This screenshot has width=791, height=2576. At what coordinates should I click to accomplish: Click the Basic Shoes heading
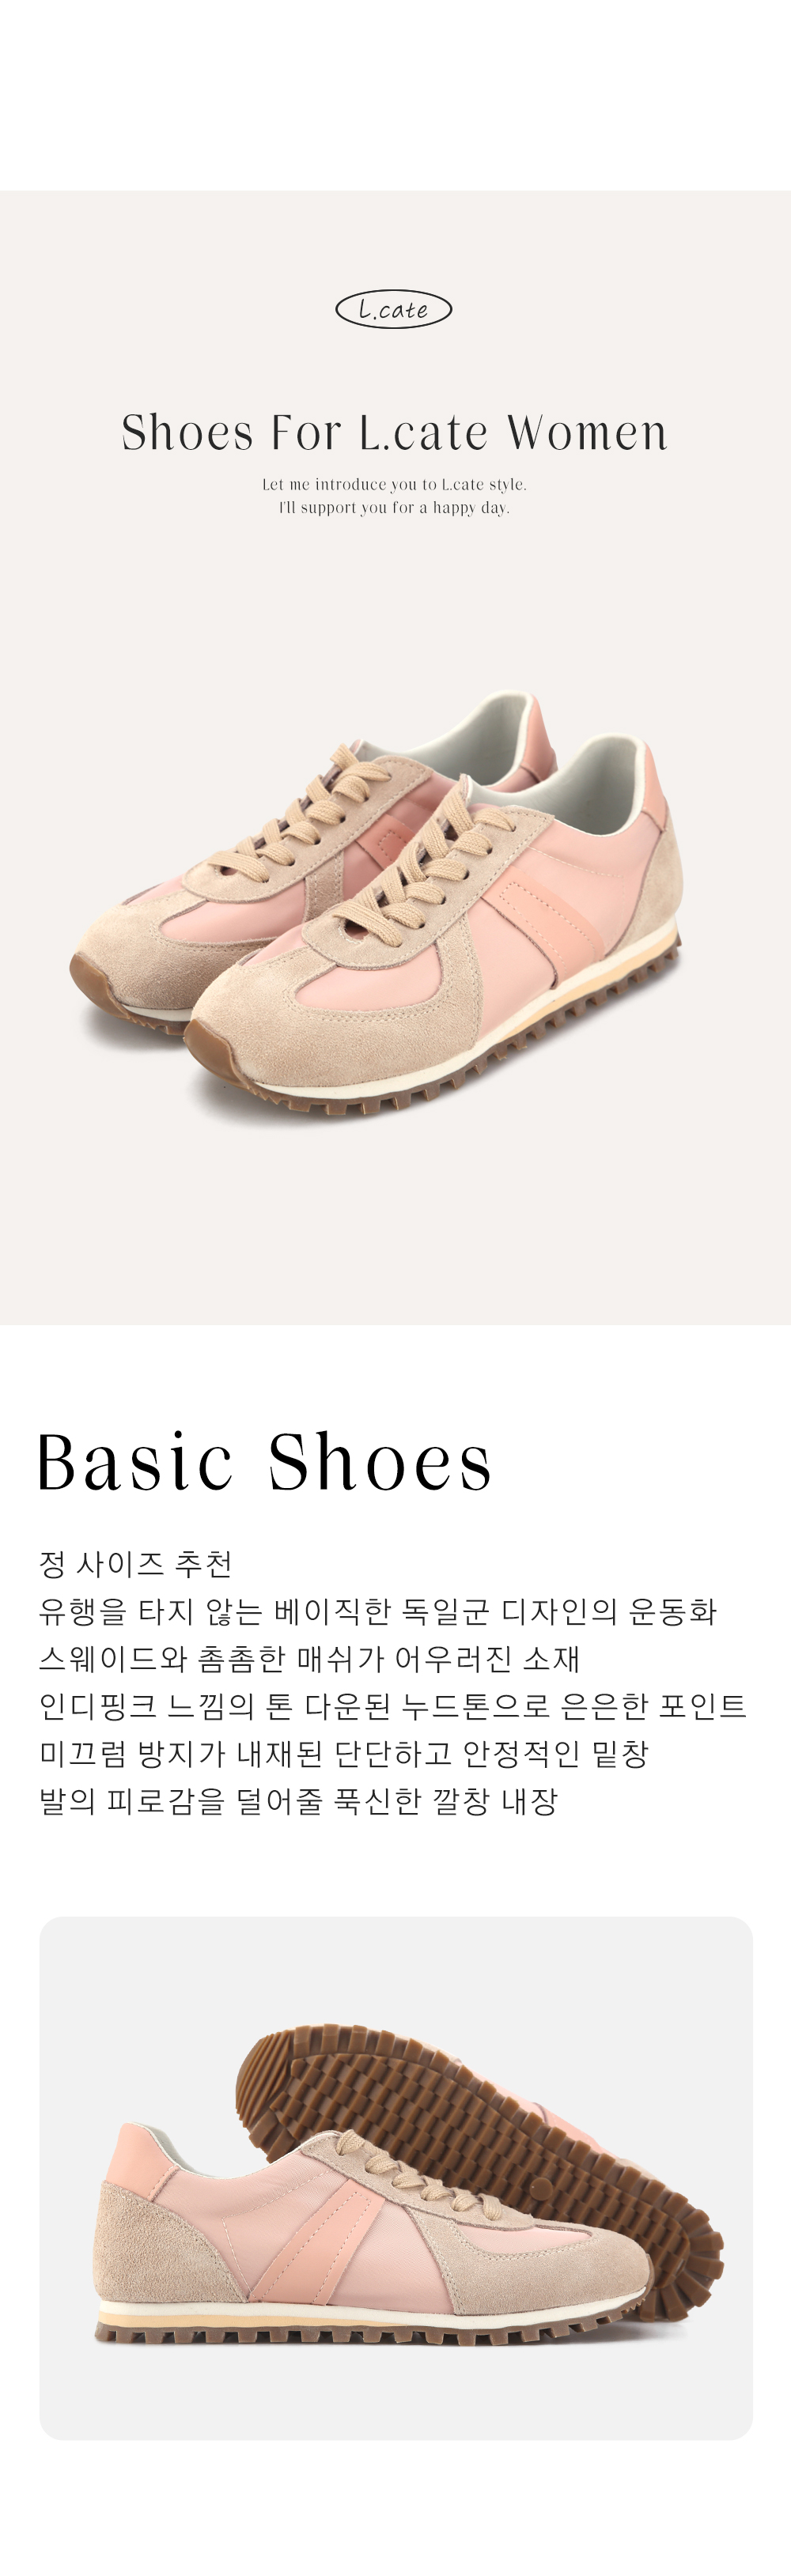pyautogui.click(x=264, y=1461)
